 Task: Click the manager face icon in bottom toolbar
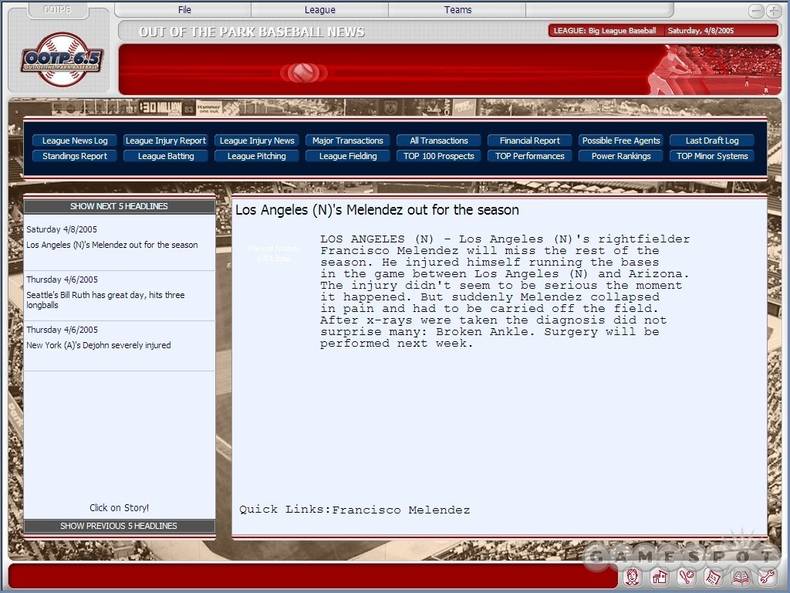pyautogui.click(x=633, y=577)
